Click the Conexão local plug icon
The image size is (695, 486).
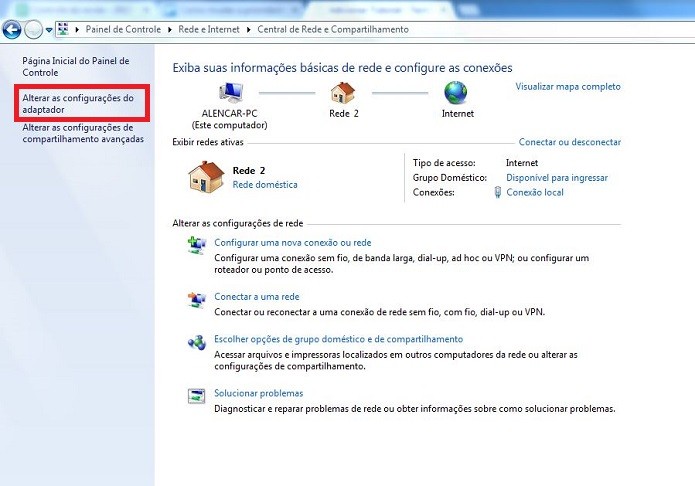pos(498,192)
